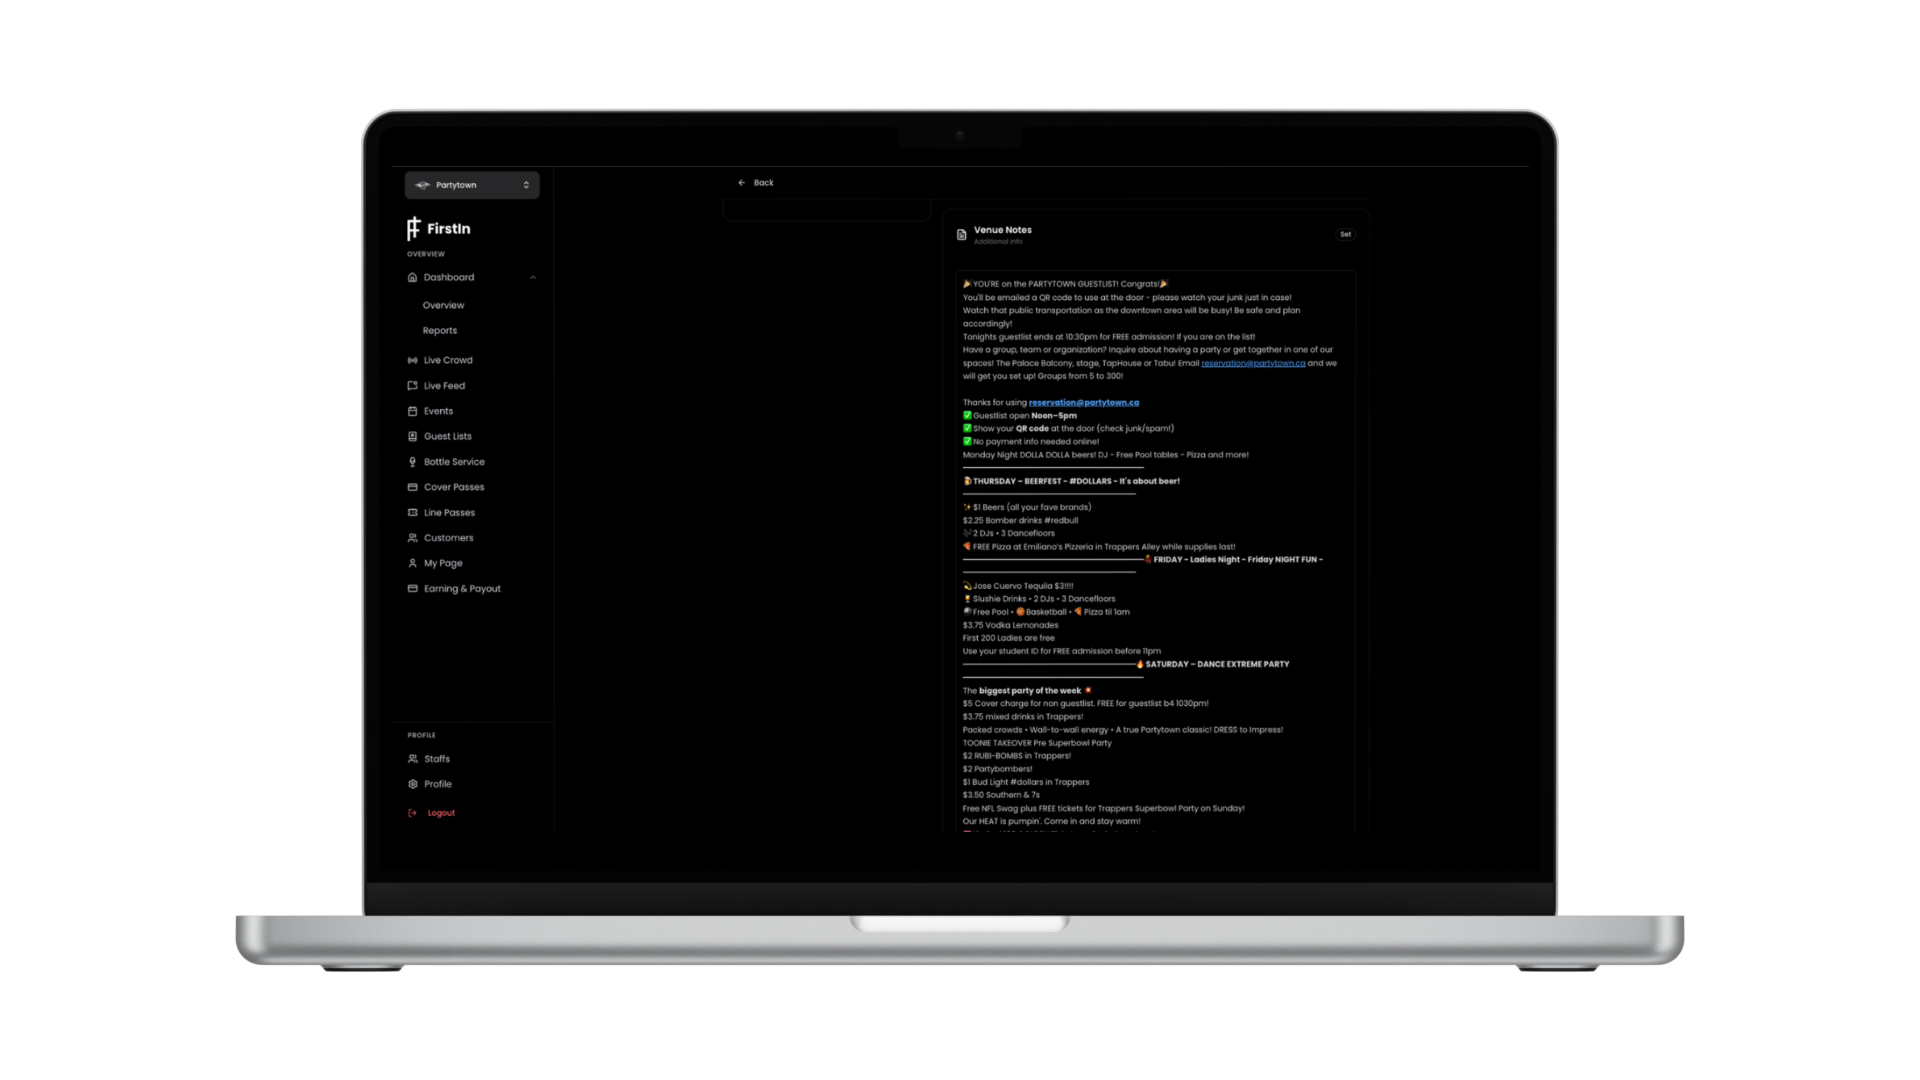1920x1080 pixels.
Task: Click the bold reservation@partytown.ca email link
Action: pyautogui.click(x=1083, y=403)
